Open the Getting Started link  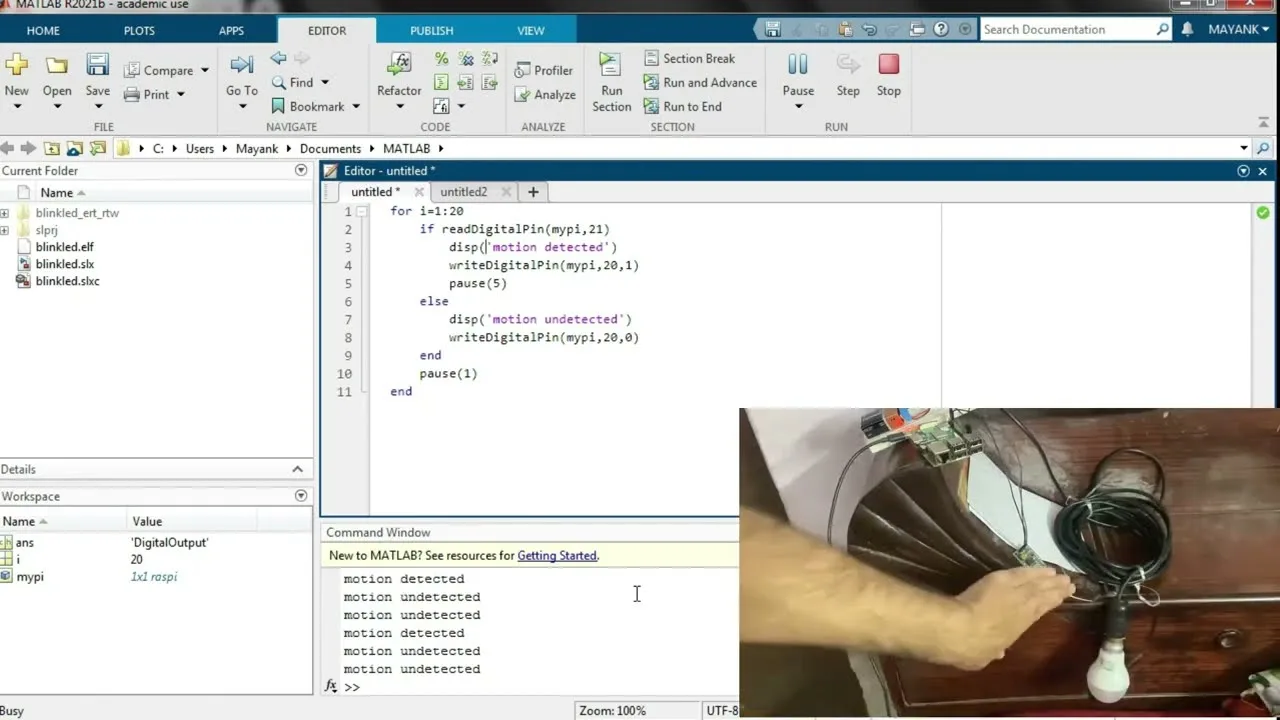click(x=556, y=556)
